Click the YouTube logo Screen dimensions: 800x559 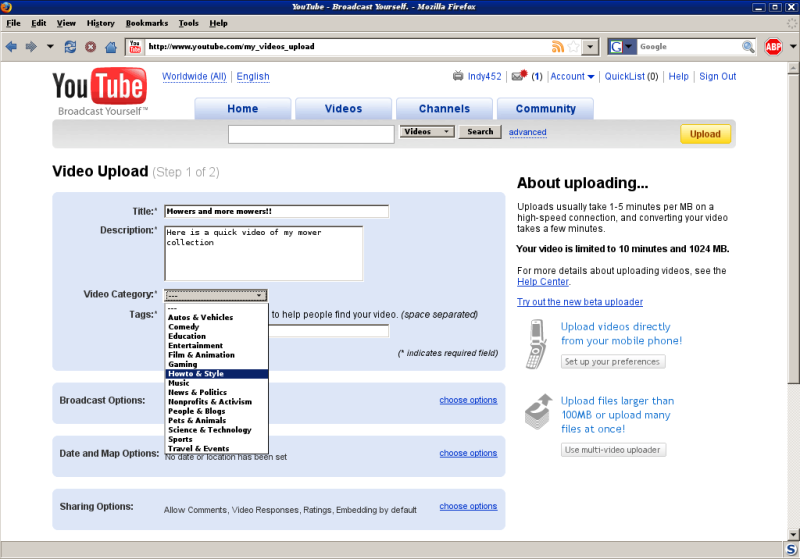(x=98, y=88)
